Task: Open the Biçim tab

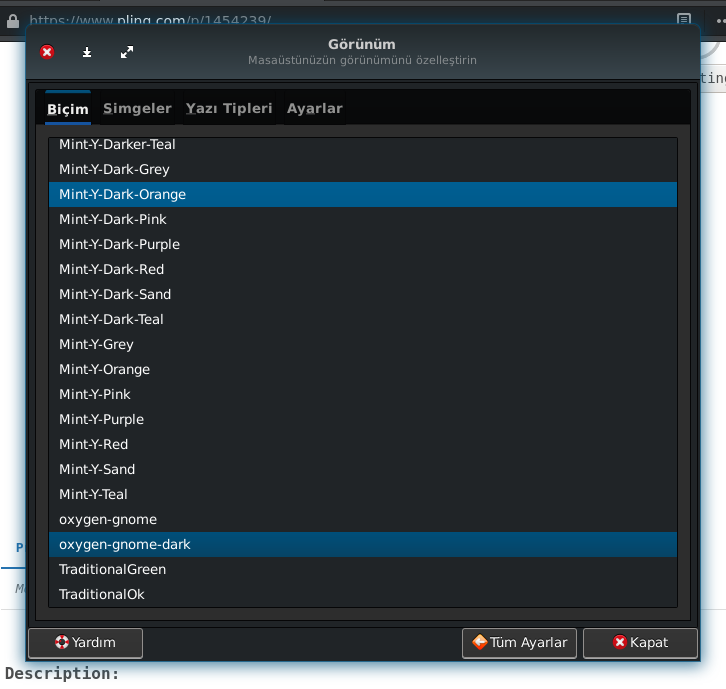Action: (68, 108)
